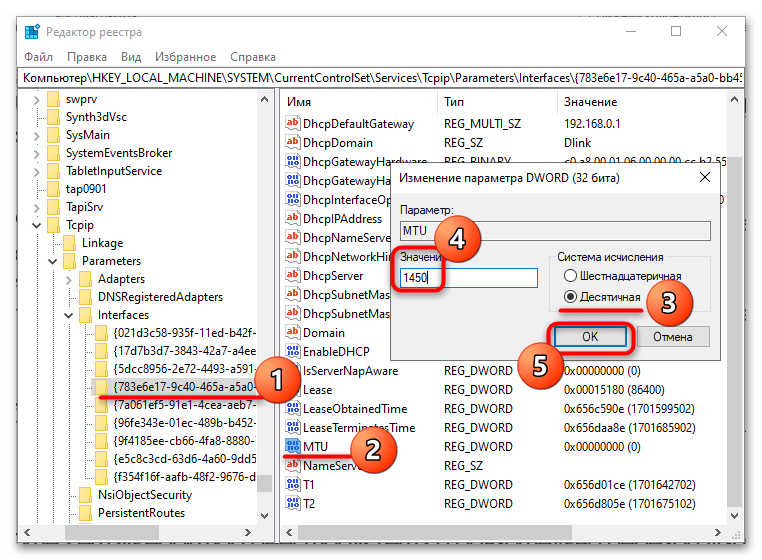Click the T2 DWORD value icon

click(x=293, y=503)
